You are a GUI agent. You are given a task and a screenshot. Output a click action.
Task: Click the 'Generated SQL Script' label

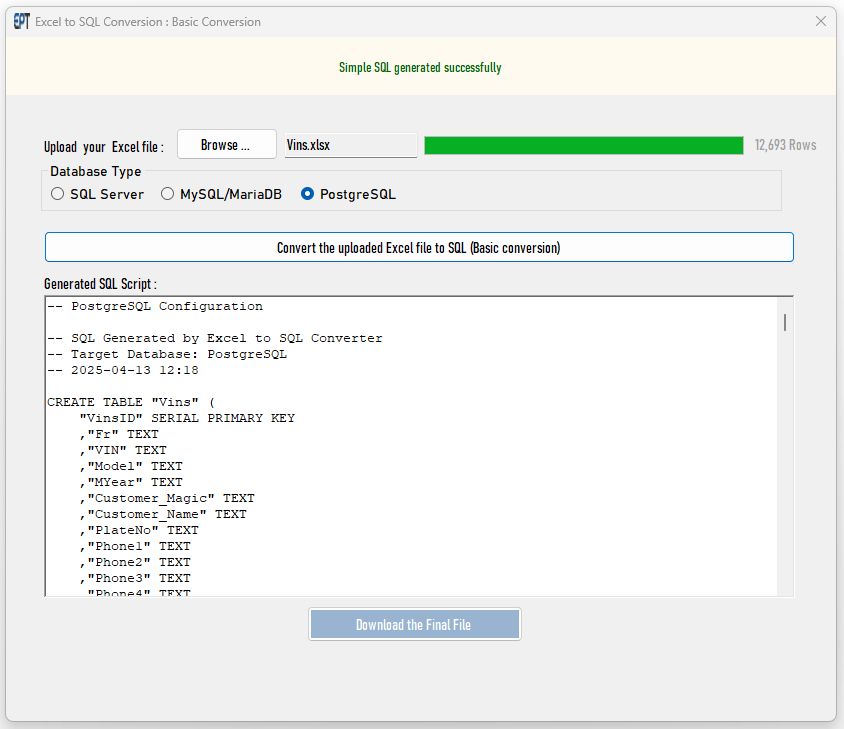coord(100,285)
